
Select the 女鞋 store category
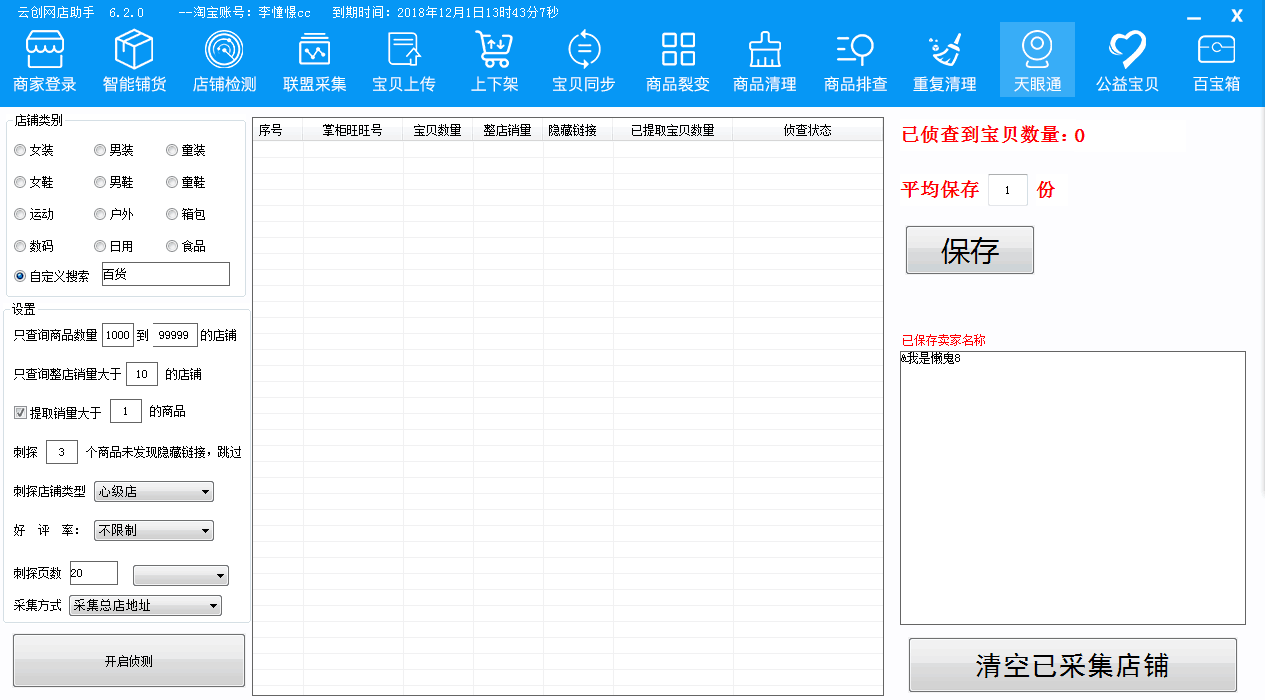point(34,182)
